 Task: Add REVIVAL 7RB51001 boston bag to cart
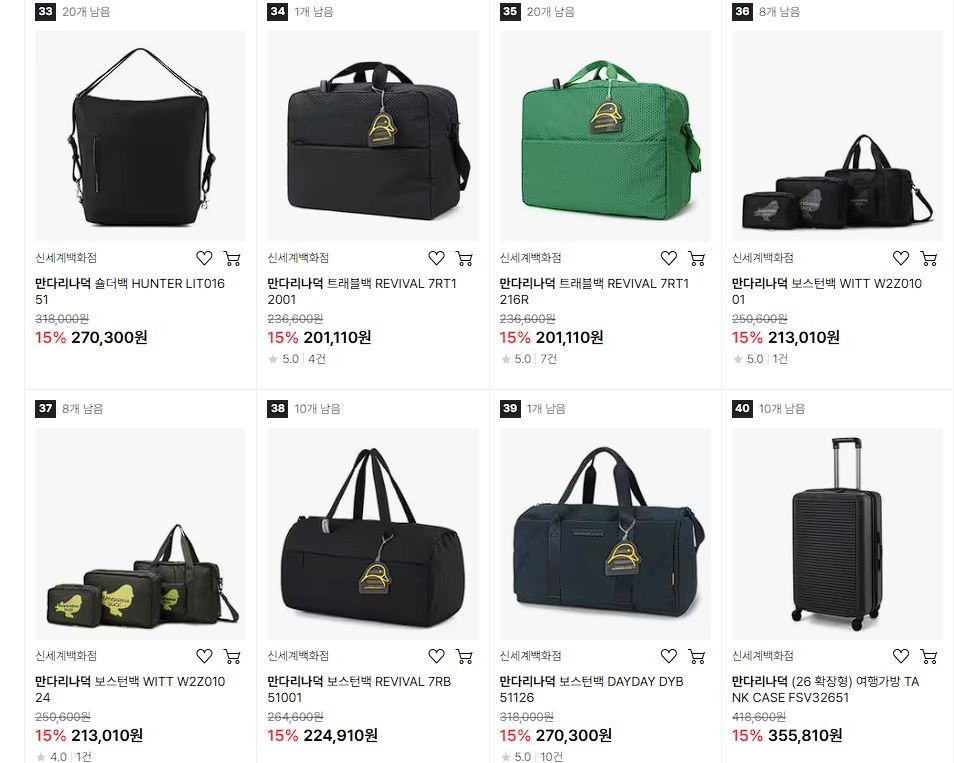[x=464, y=657]
